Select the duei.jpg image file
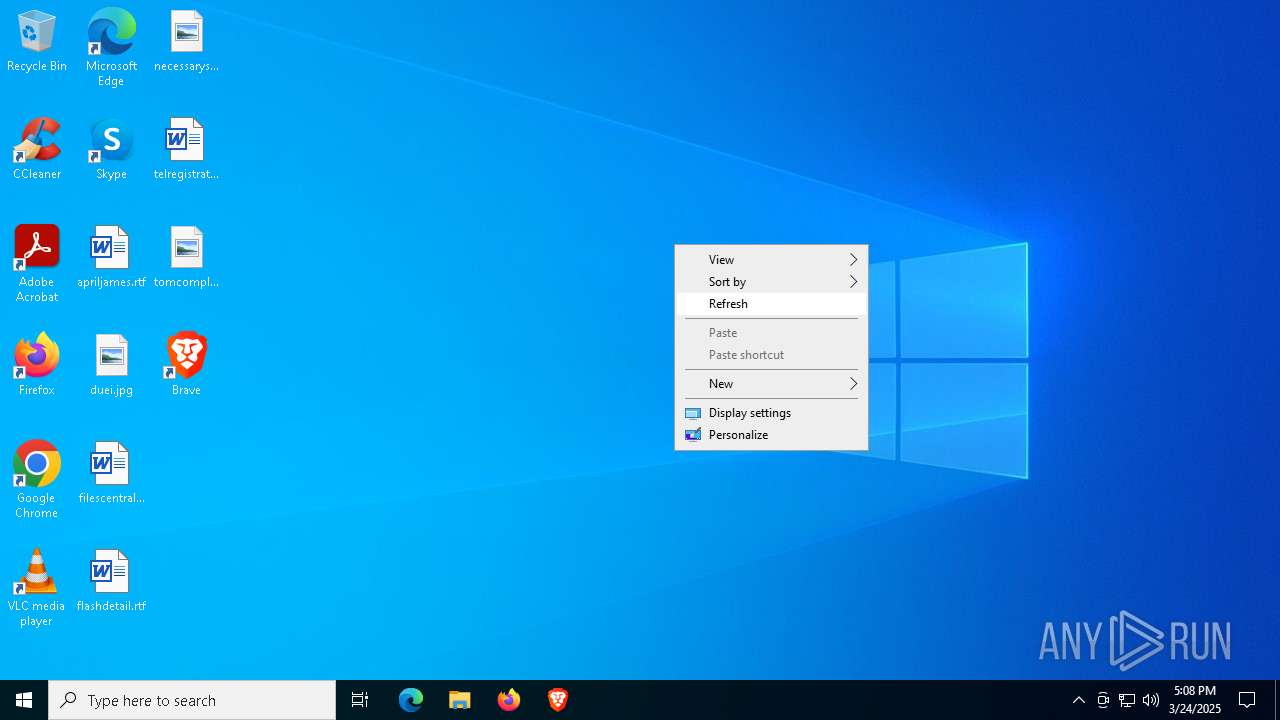The height and width of the screenshot is (720, 1280). pos(111,366)
